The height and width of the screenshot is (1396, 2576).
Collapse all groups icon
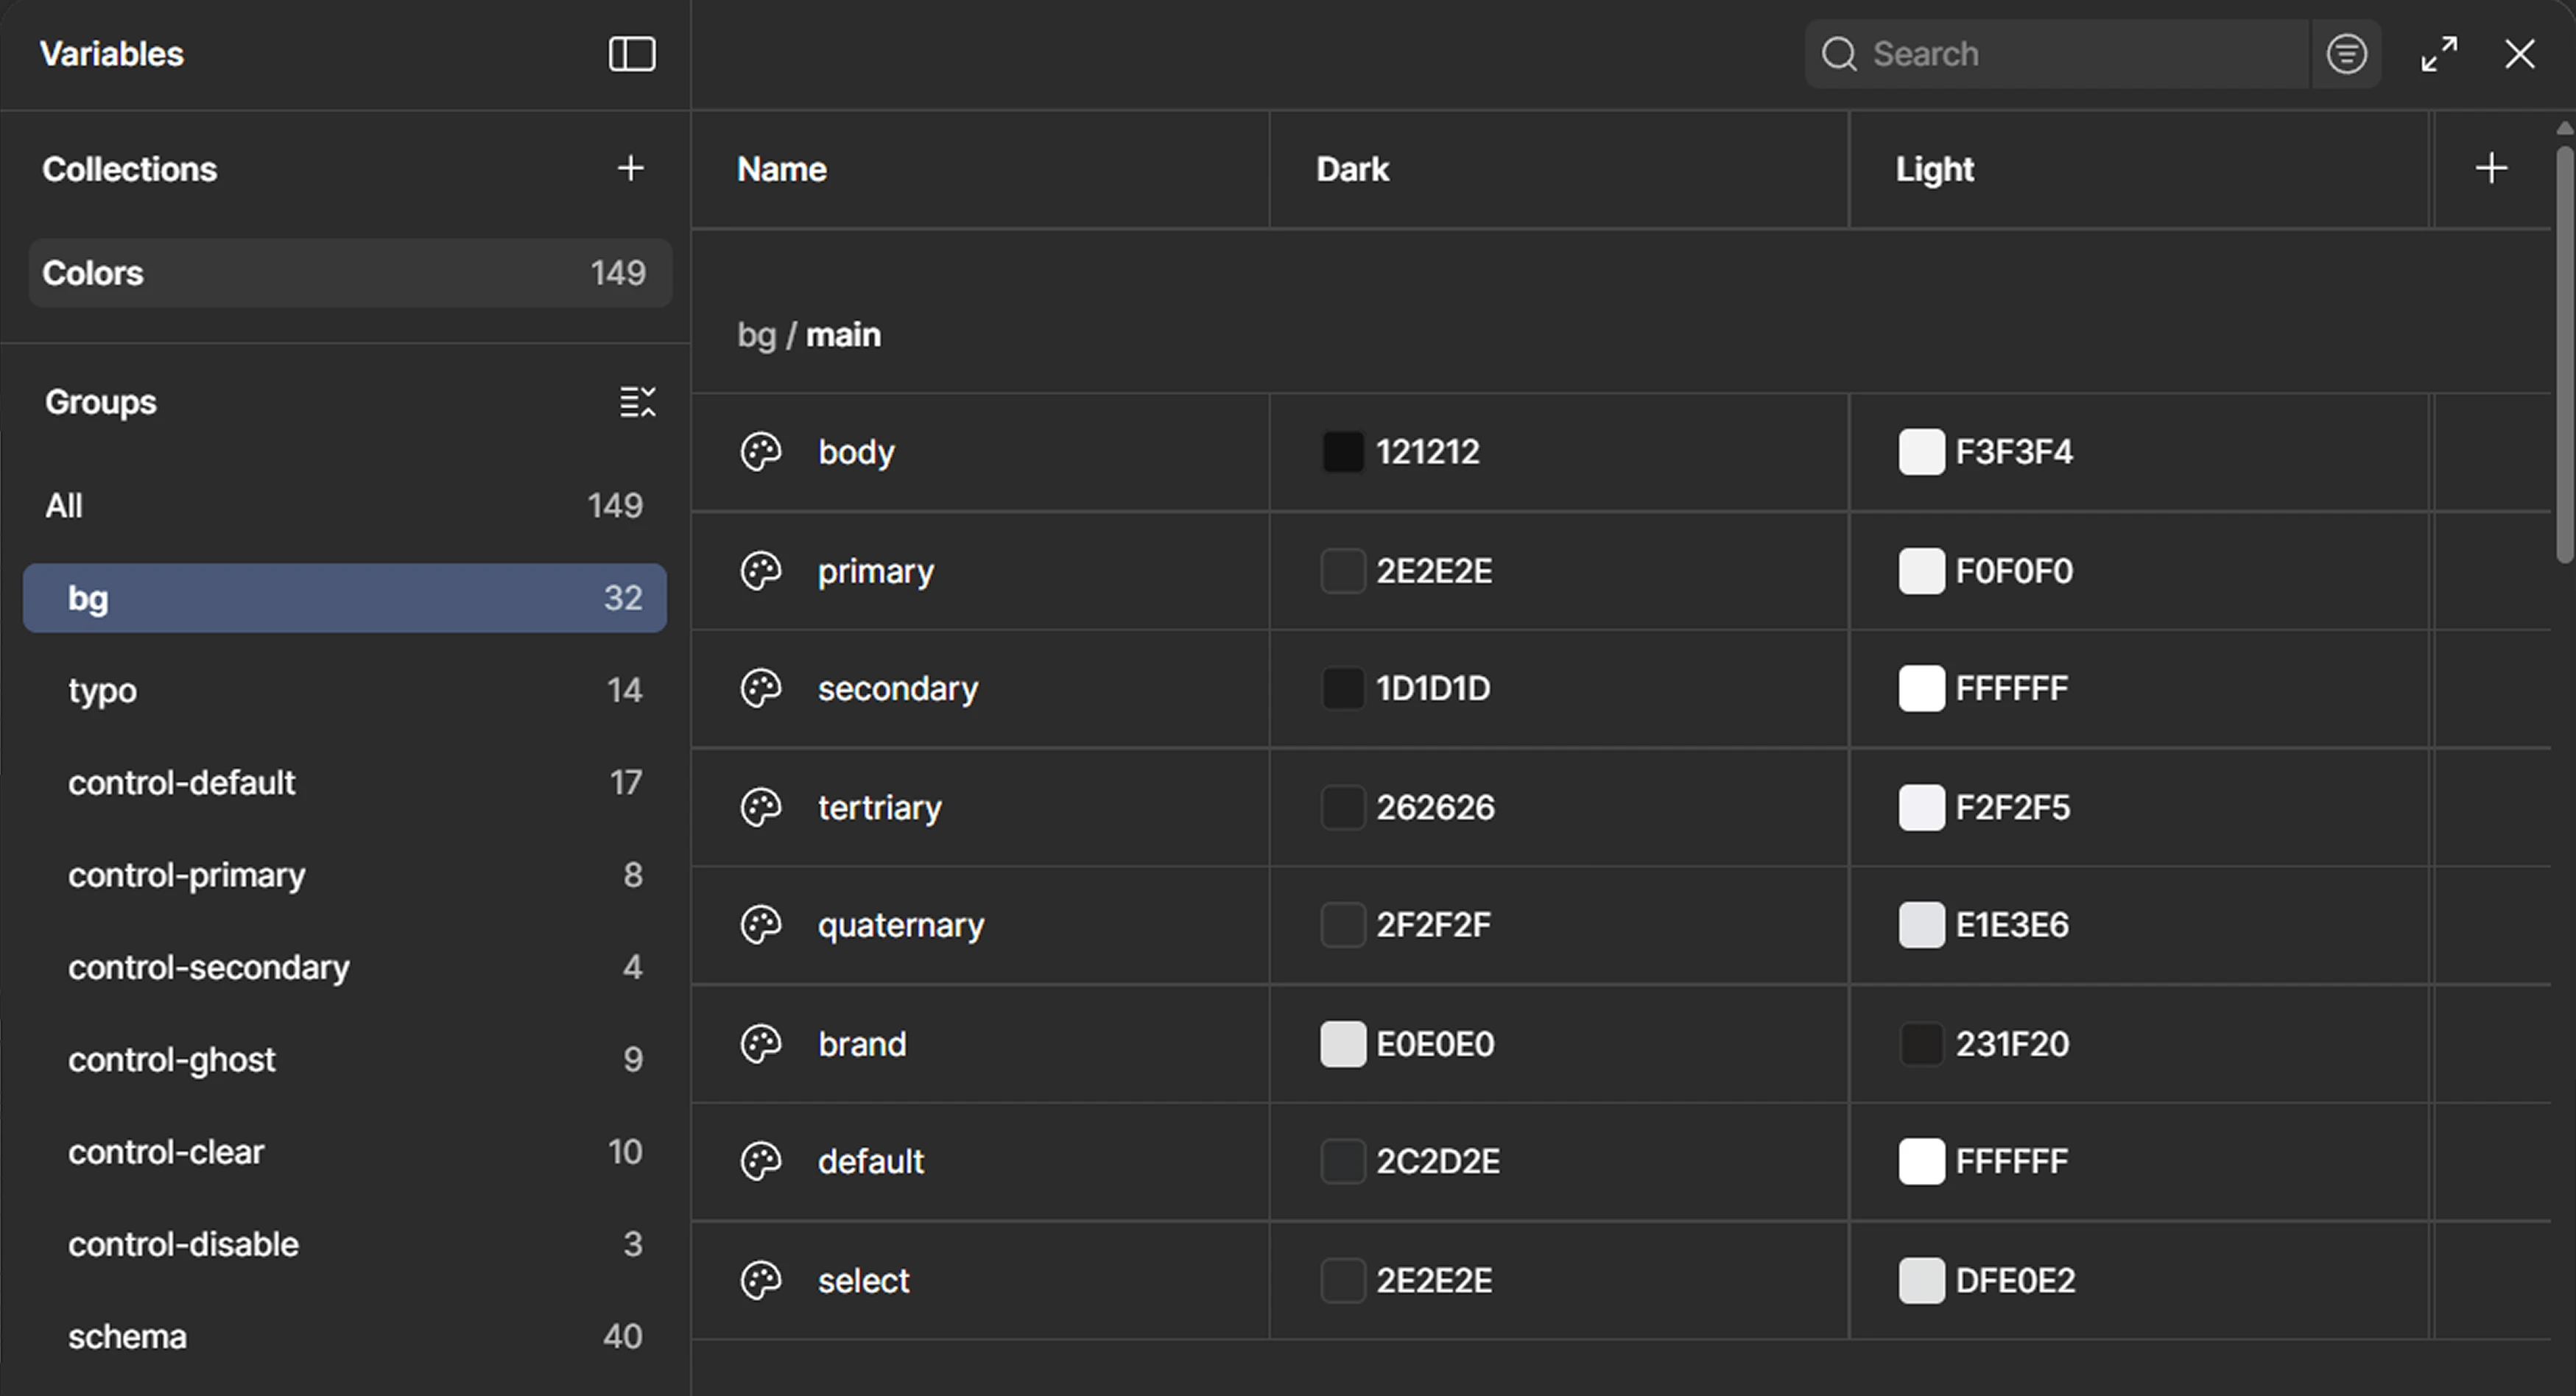coord(637,402)
